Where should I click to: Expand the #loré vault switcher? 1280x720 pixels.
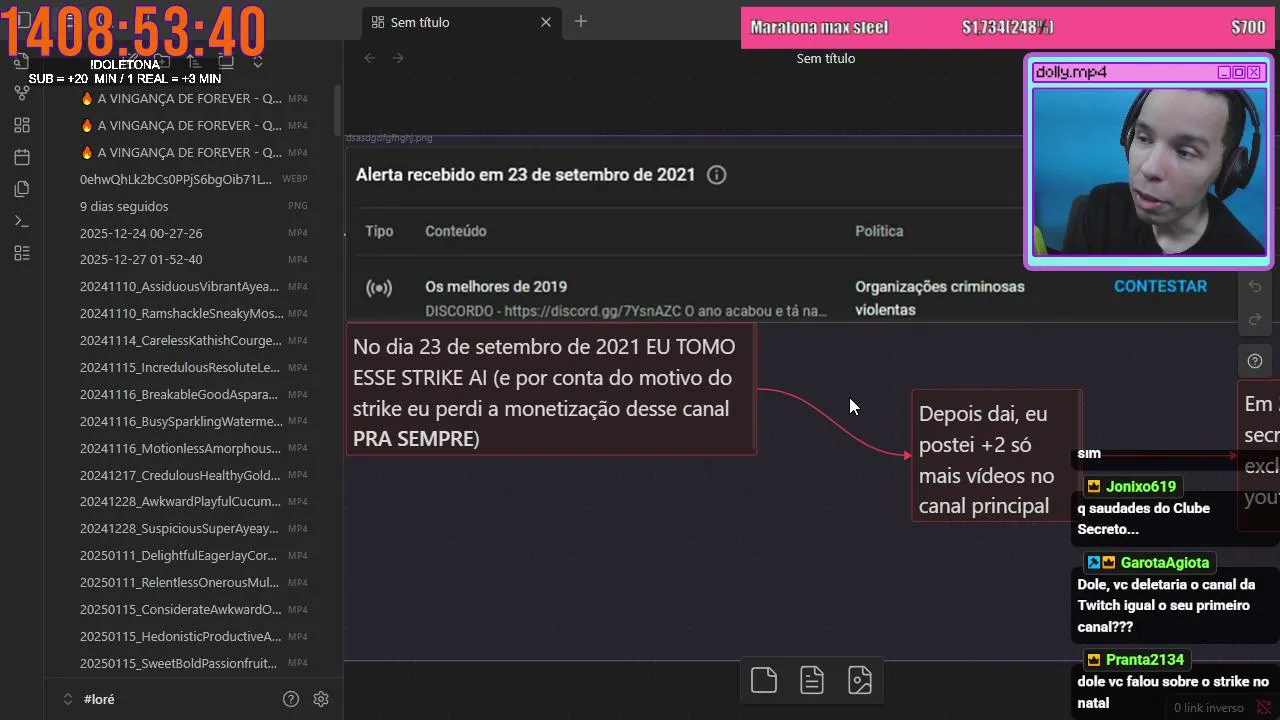click(90, 699)
